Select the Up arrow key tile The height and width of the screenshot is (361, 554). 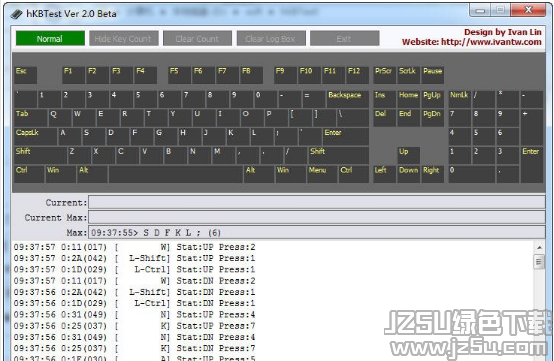tap(408, 155)
